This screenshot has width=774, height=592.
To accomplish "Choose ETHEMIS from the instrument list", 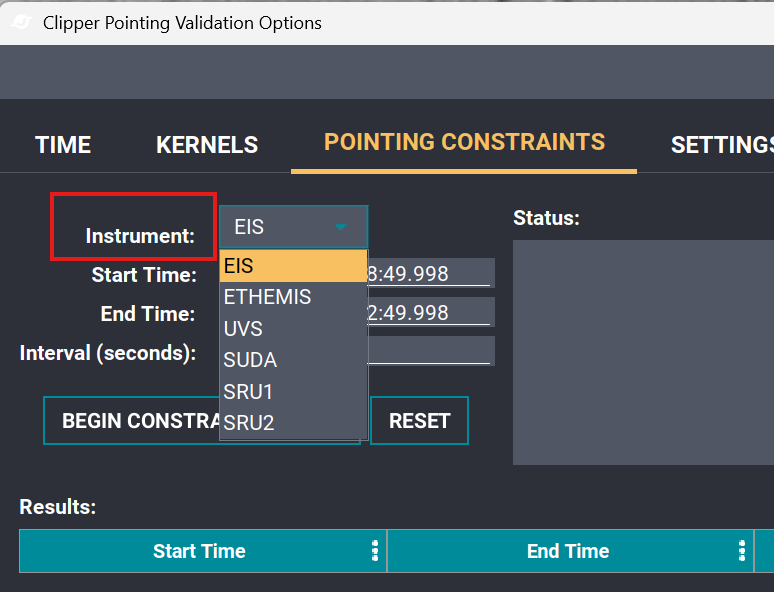I will pyautogui.click(x=293, y=297).
